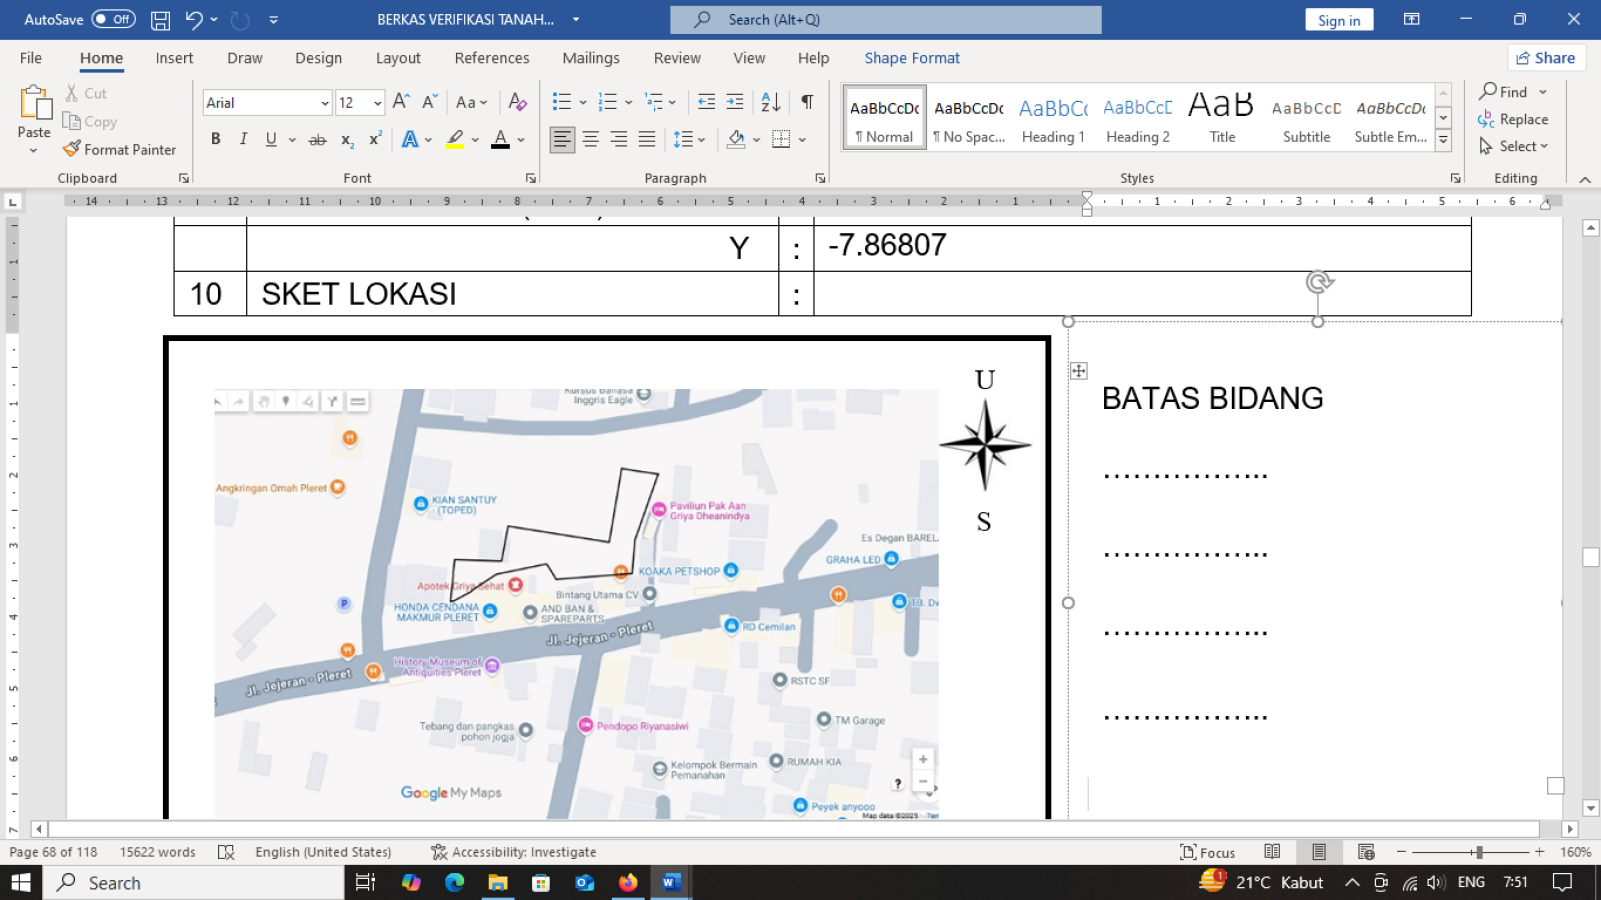This screenshot has height=900, width=1601.
Task: Switch to Print Layout view
Action: 1319,852
